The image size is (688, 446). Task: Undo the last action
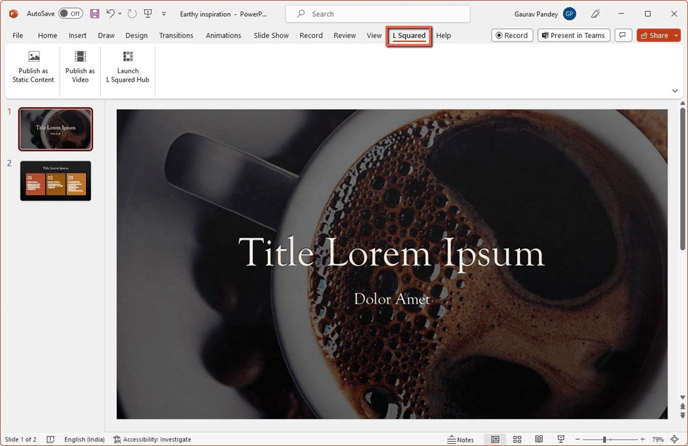(x=110, y=14)
